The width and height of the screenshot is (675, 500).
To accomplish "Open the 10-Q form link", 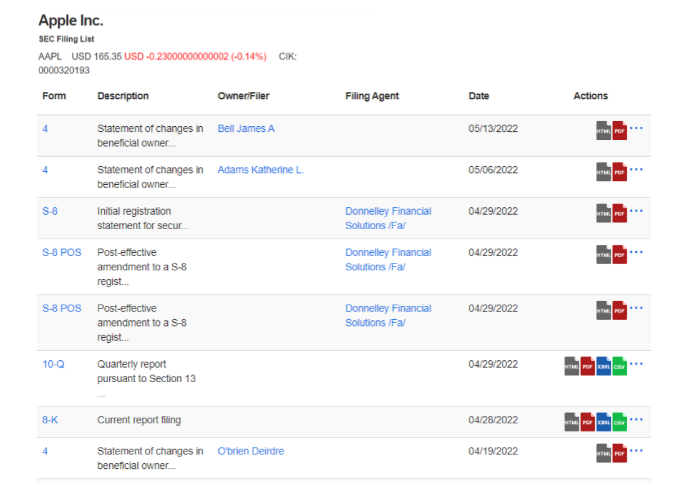I will tap(53, 365).
